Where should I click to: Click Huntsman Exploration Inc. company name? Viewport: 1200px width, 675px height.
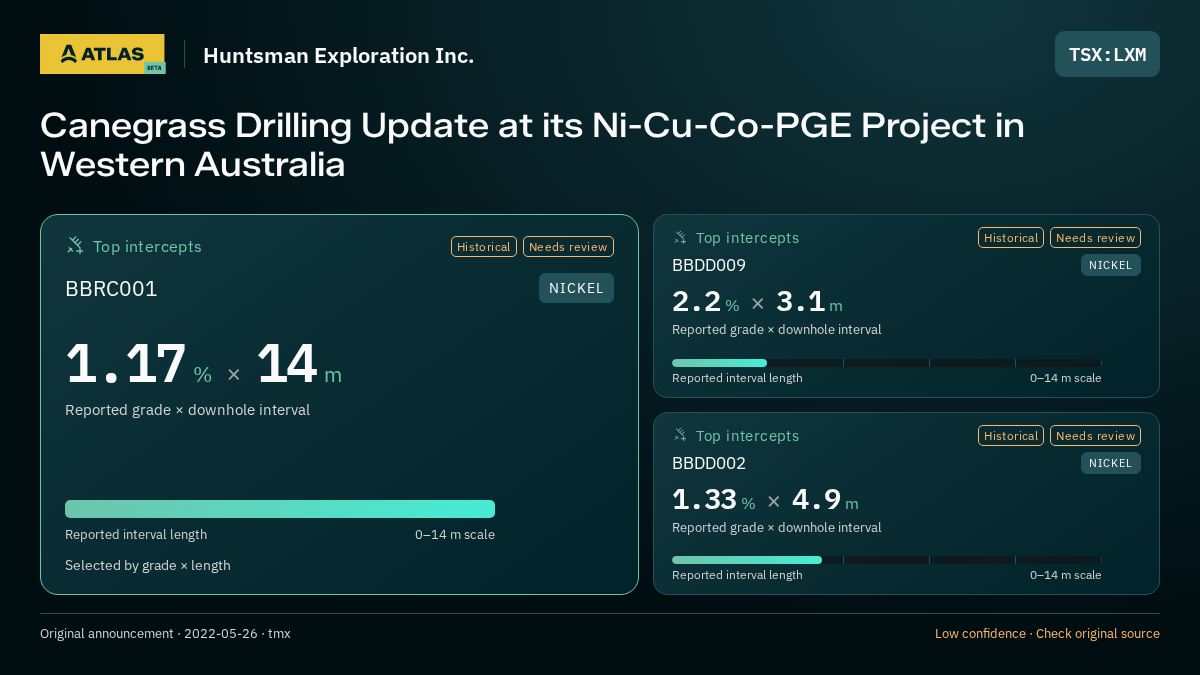coord(338,55)
